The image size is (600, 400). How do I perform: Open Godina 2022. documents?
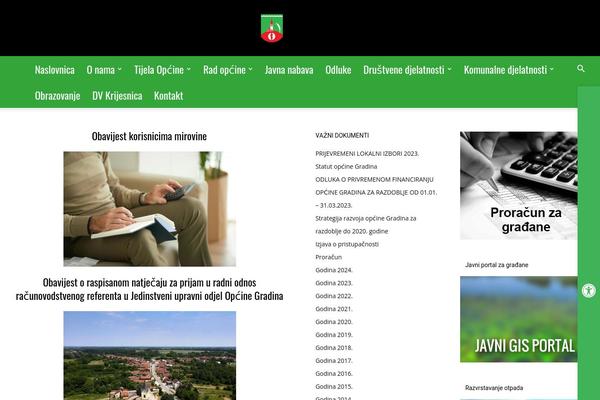334,296
